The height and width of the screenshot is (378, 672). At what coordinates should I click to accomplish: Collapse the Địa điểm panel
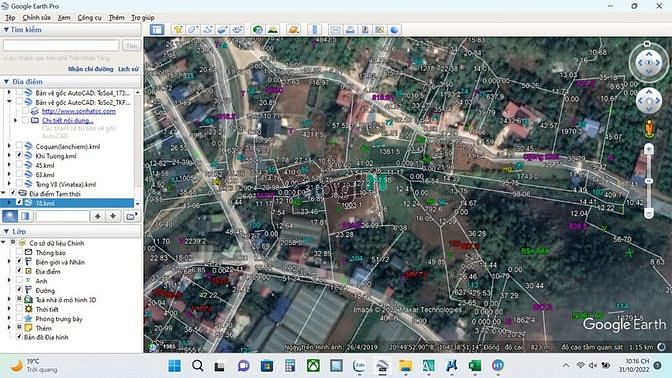[6, 81]
